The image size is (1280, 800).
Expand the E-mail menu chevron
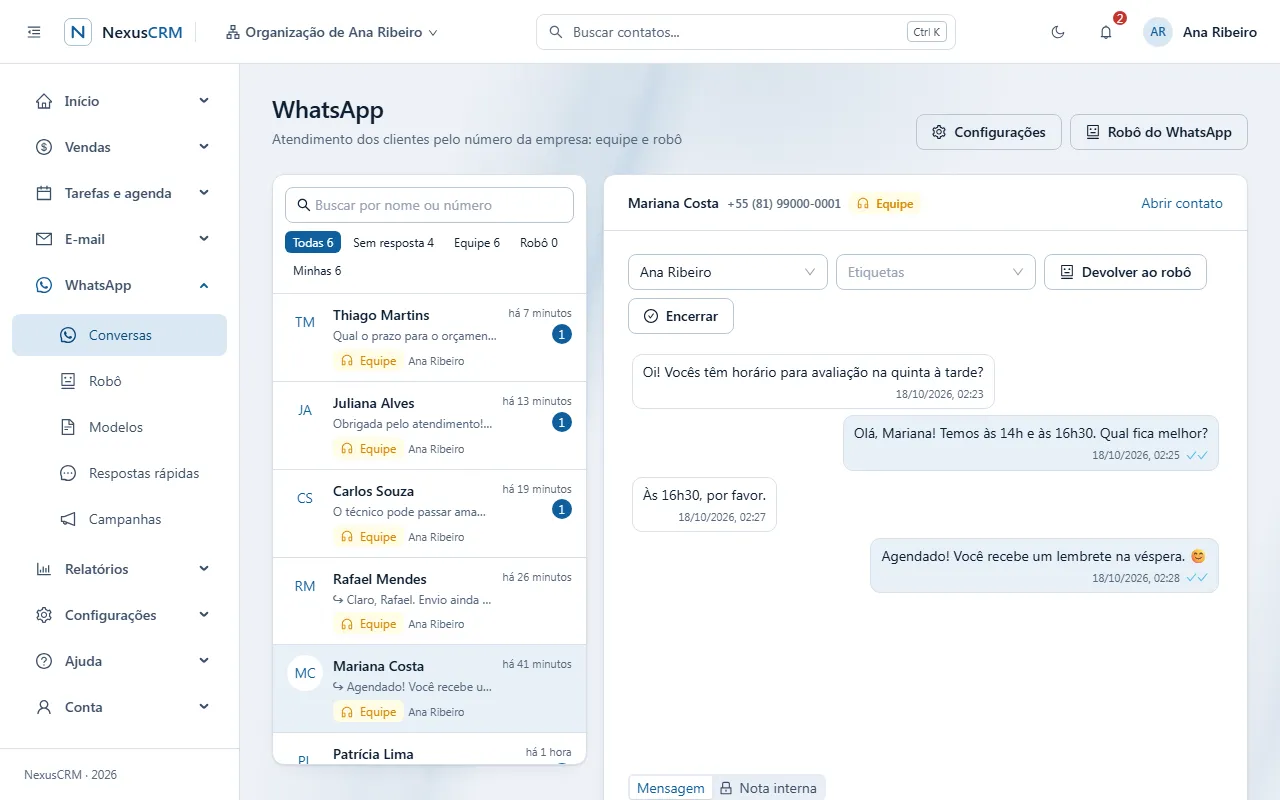tap(204, 239)
